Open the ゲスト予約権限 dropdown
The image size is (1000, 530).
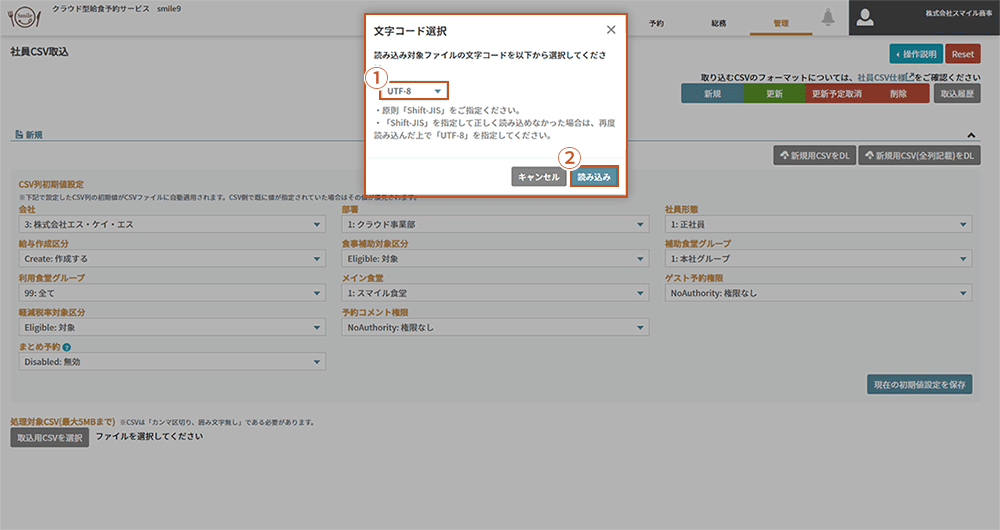818,294
